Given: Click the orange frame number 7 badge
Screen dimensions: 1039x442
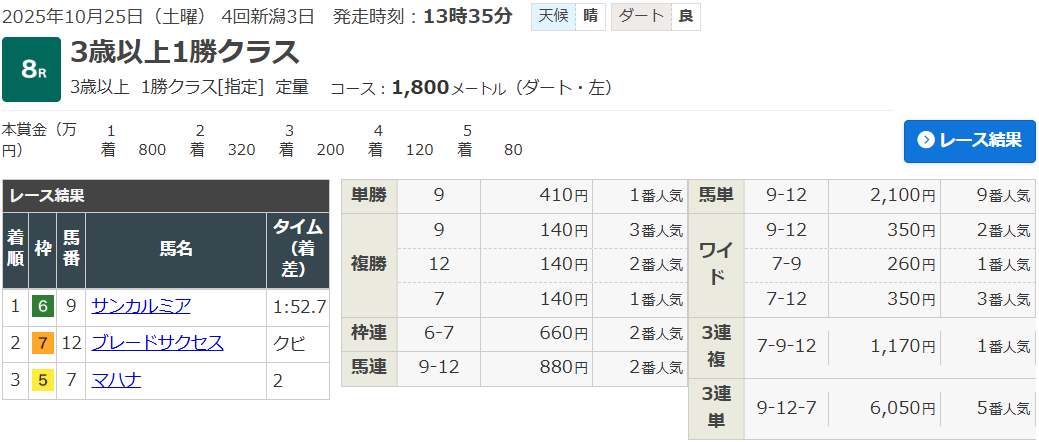Looking at the screenshot, I should click(x=42, y=344).
